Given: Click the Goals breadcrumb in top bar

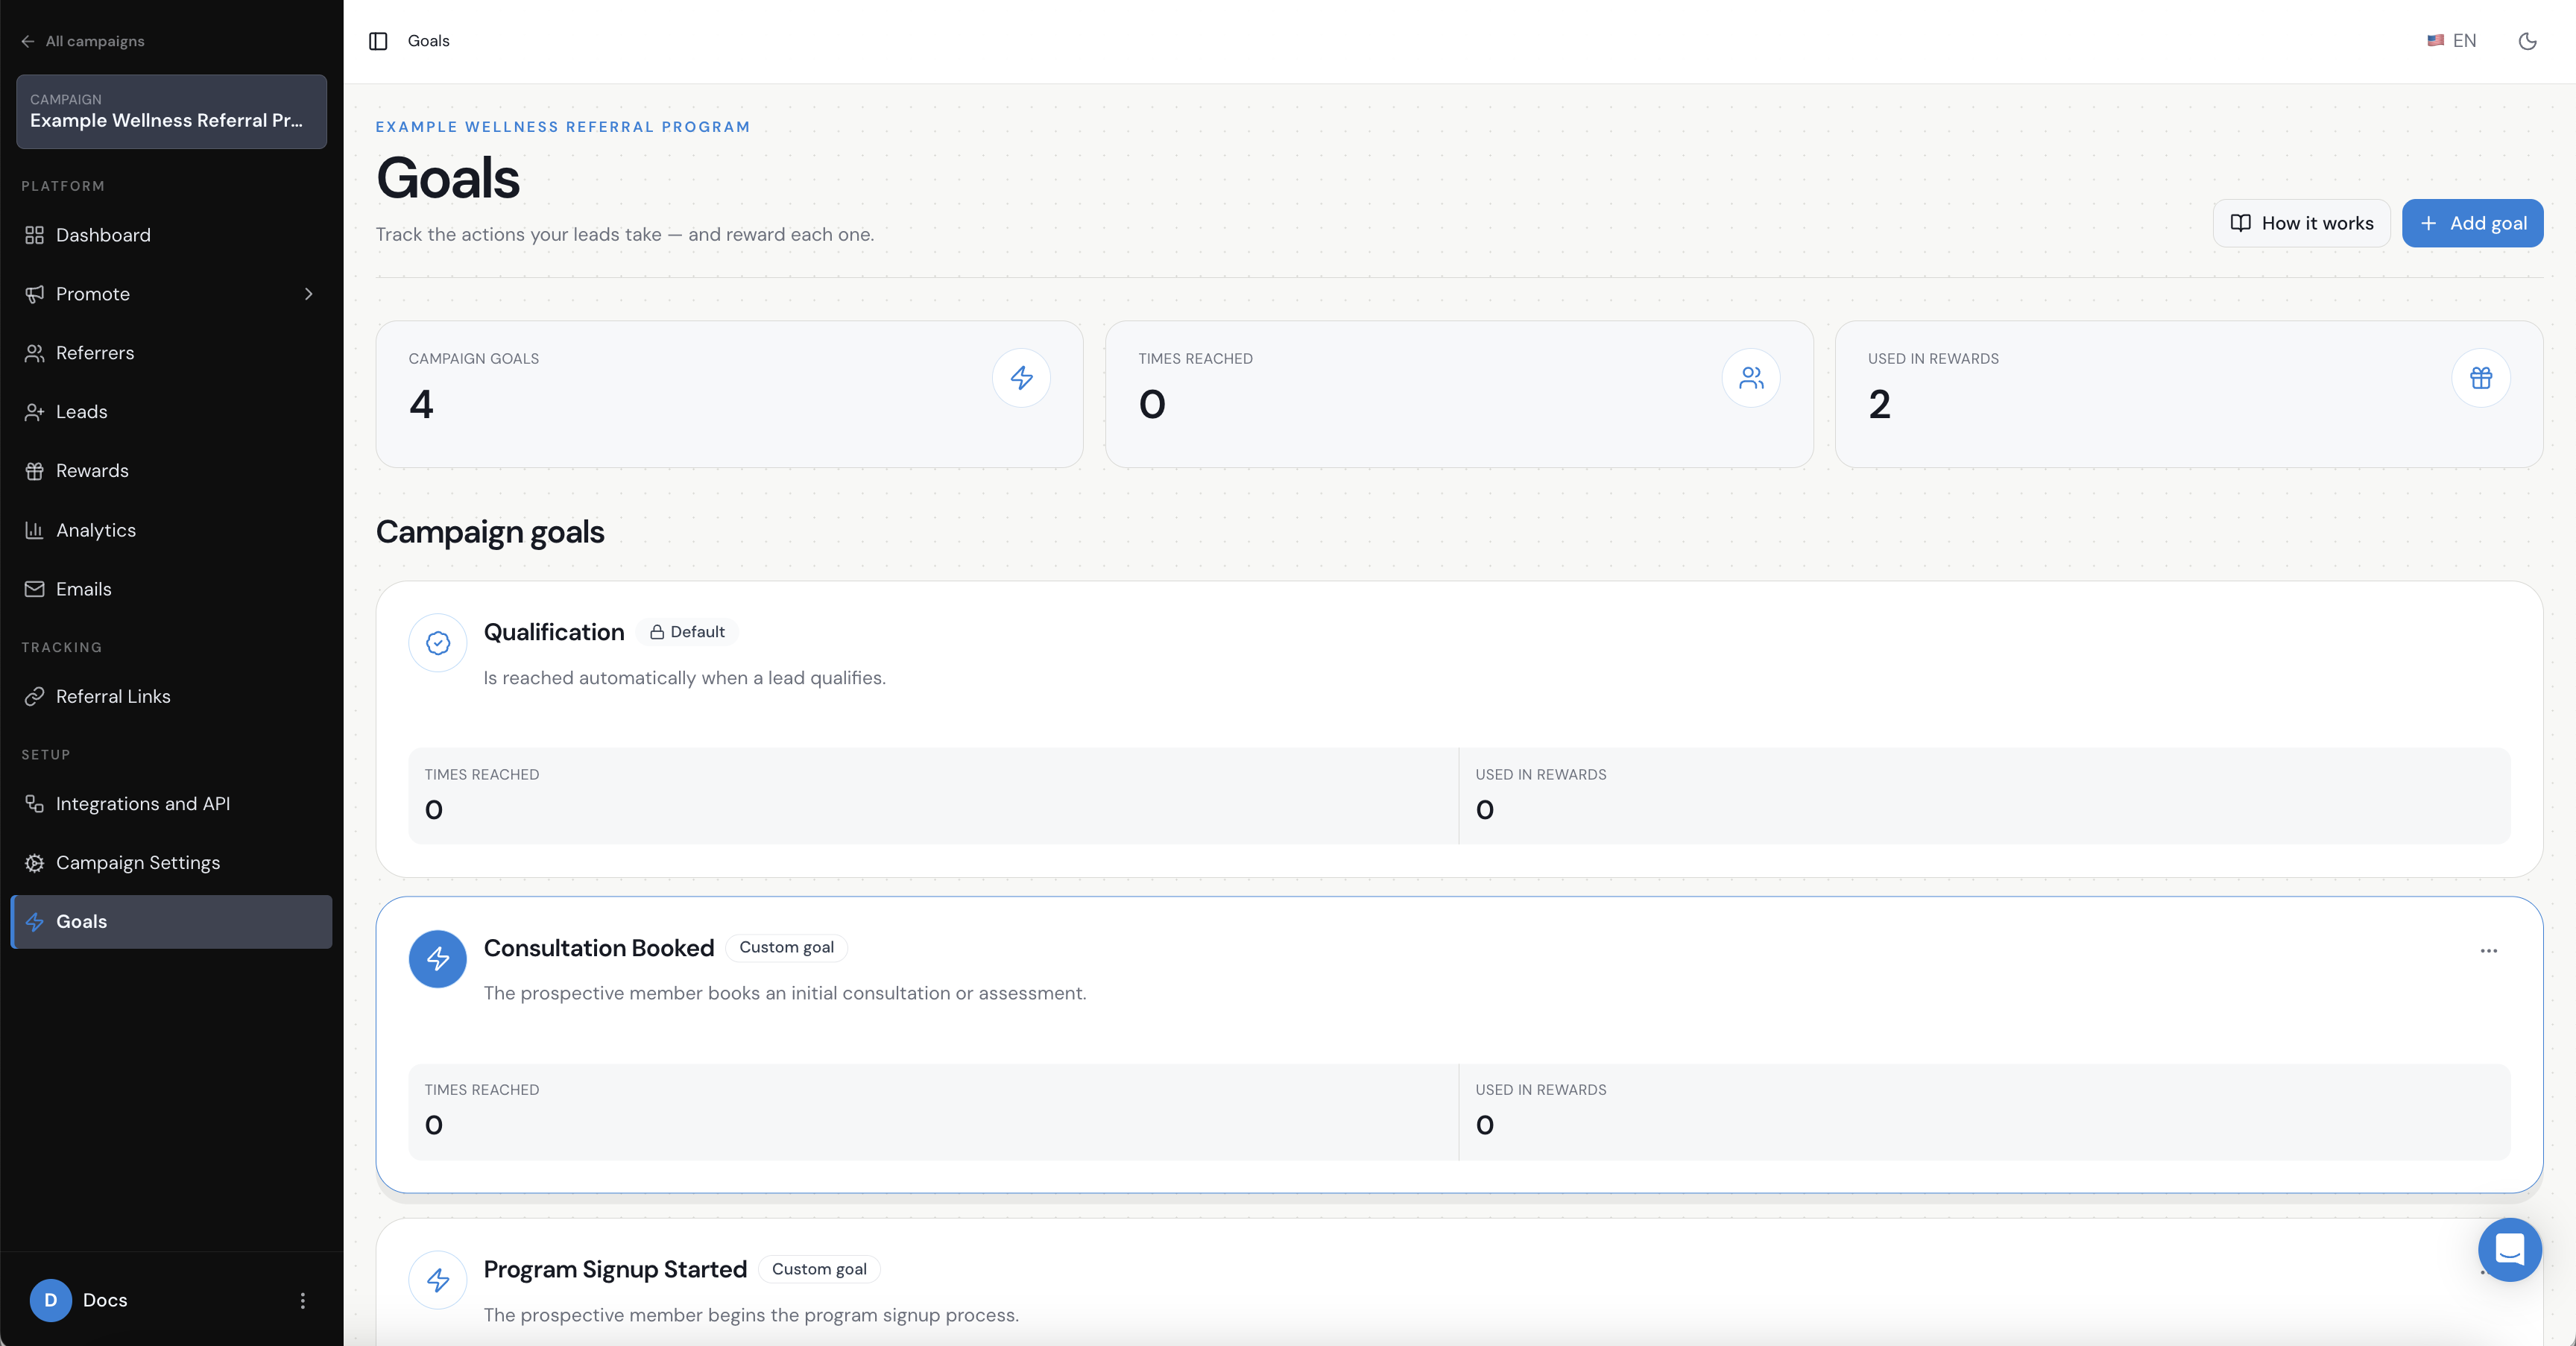Looking at the screenshot, I should (x=428, y=41).
